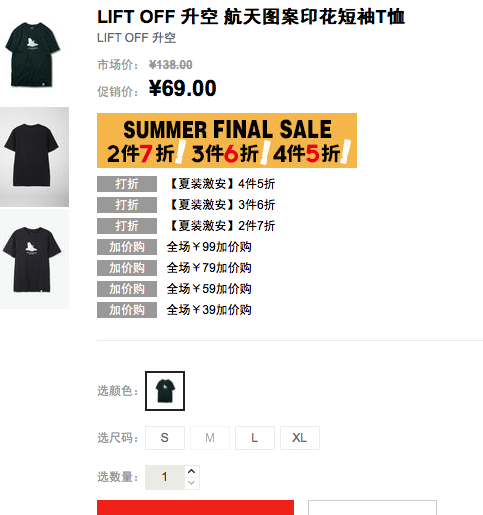The width and height of the screenshot is (483, 515).
Task: Click the red purchase button
Action: (195, 507)
